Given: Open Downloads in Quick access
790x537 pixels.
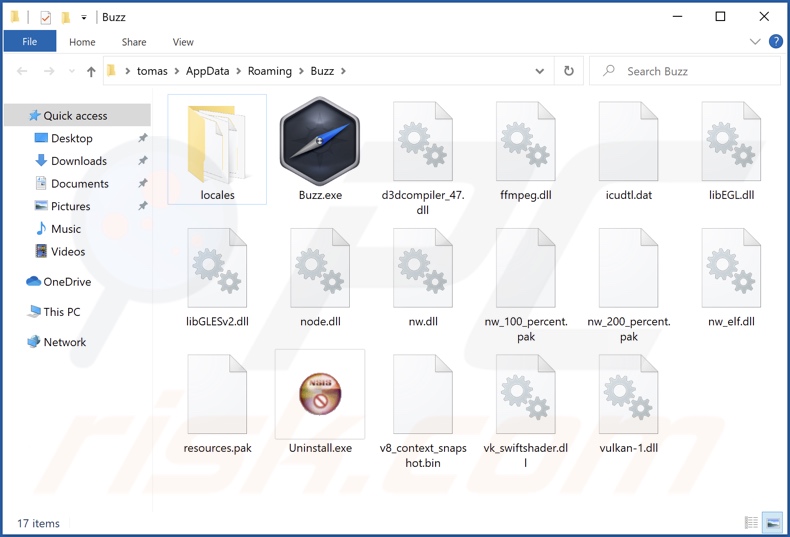Looking at the screenshot, I should click(x=79, y=161).
